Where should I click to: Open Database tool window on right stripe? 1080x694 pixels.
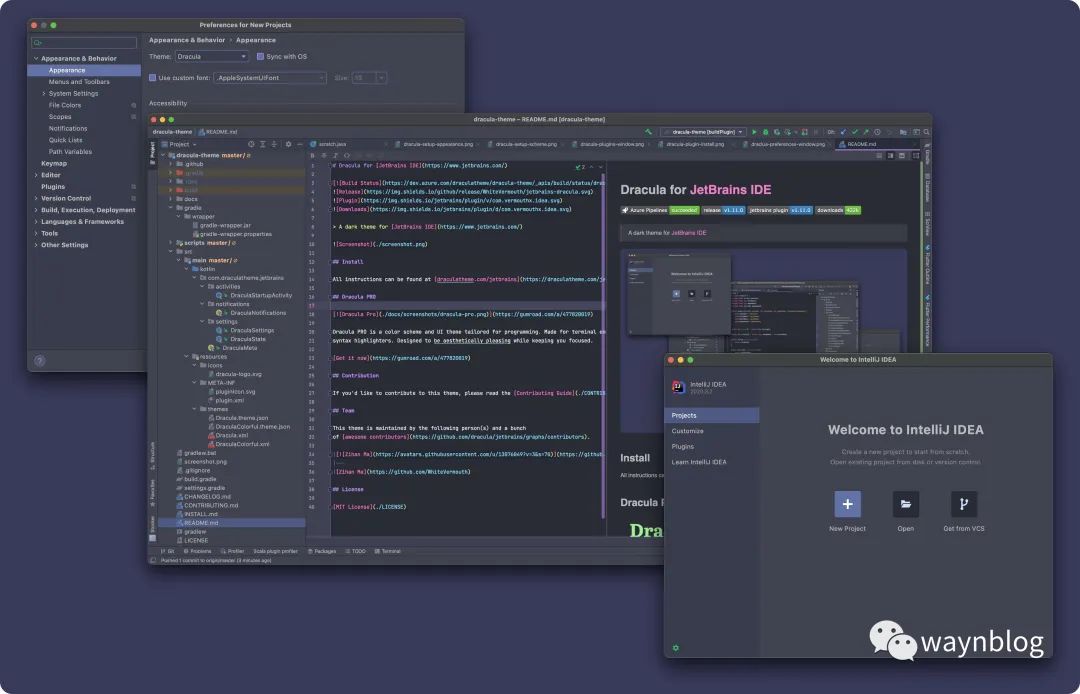pyautogui.click(x=928, y=187)
